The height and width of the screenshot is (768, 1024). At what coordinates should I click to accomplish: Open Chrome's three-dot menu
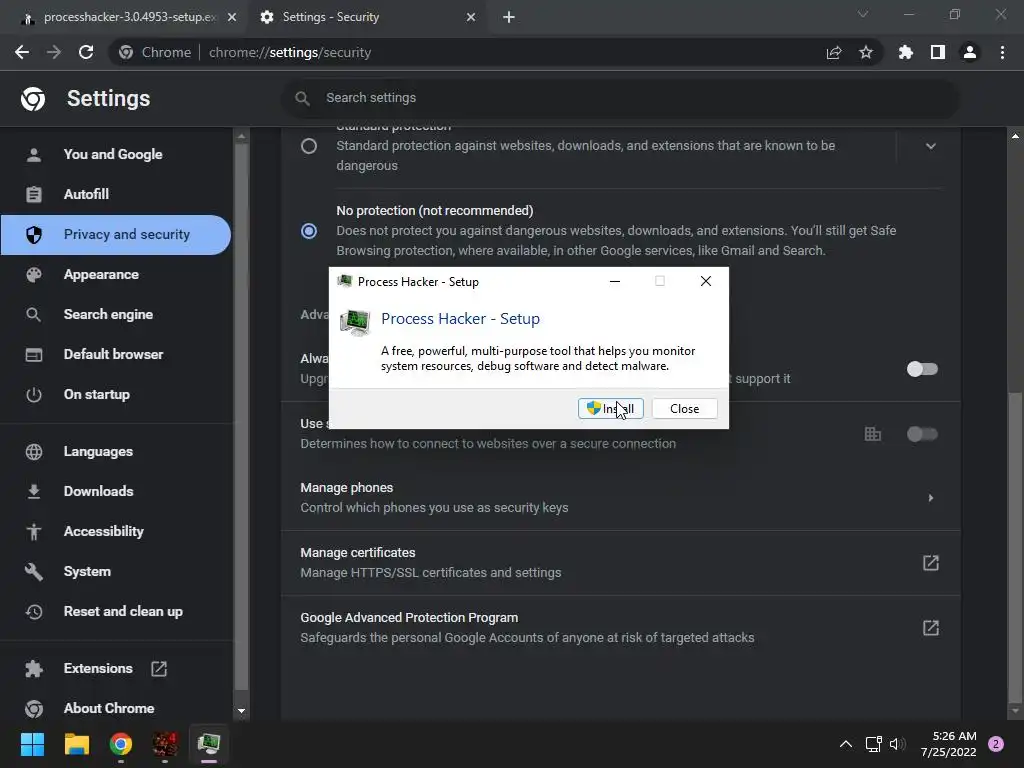click(1002, 52)
